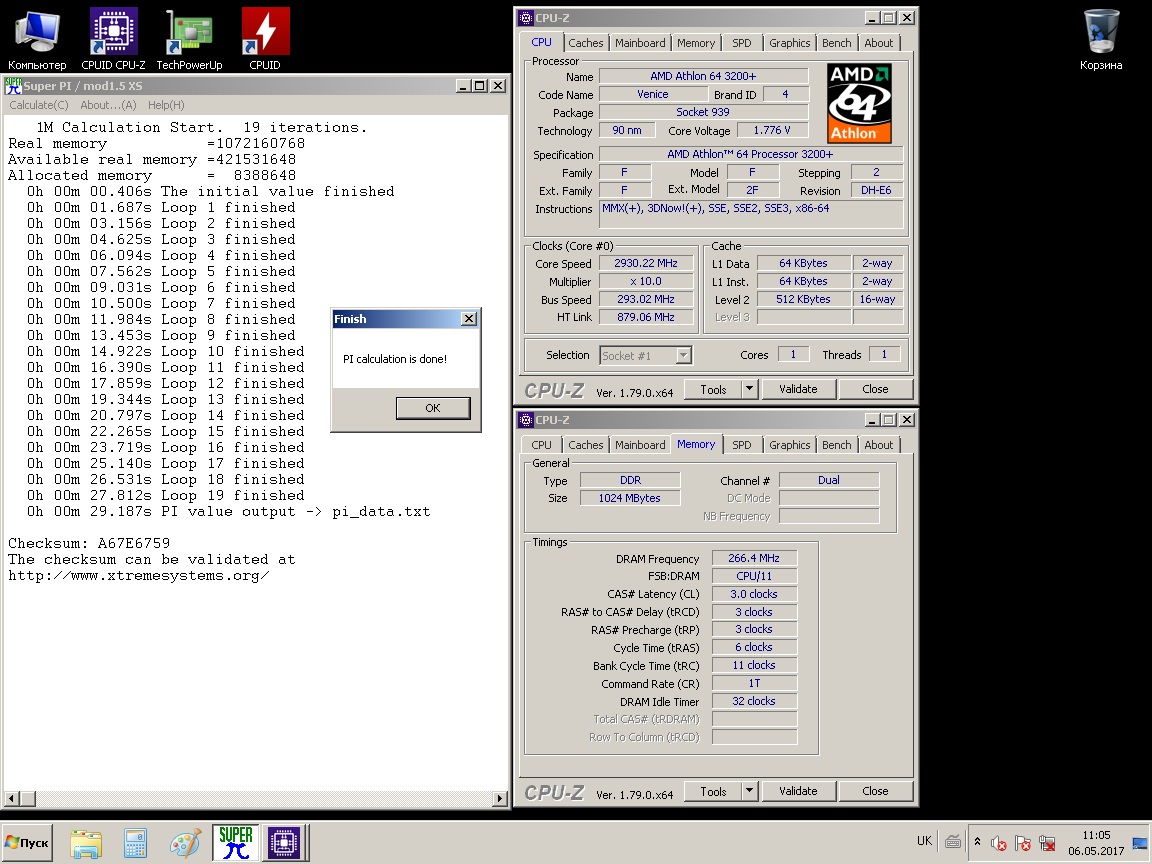Click Super PI title bar icon
Screen dimensions: 1152x864
click(13, 86)
